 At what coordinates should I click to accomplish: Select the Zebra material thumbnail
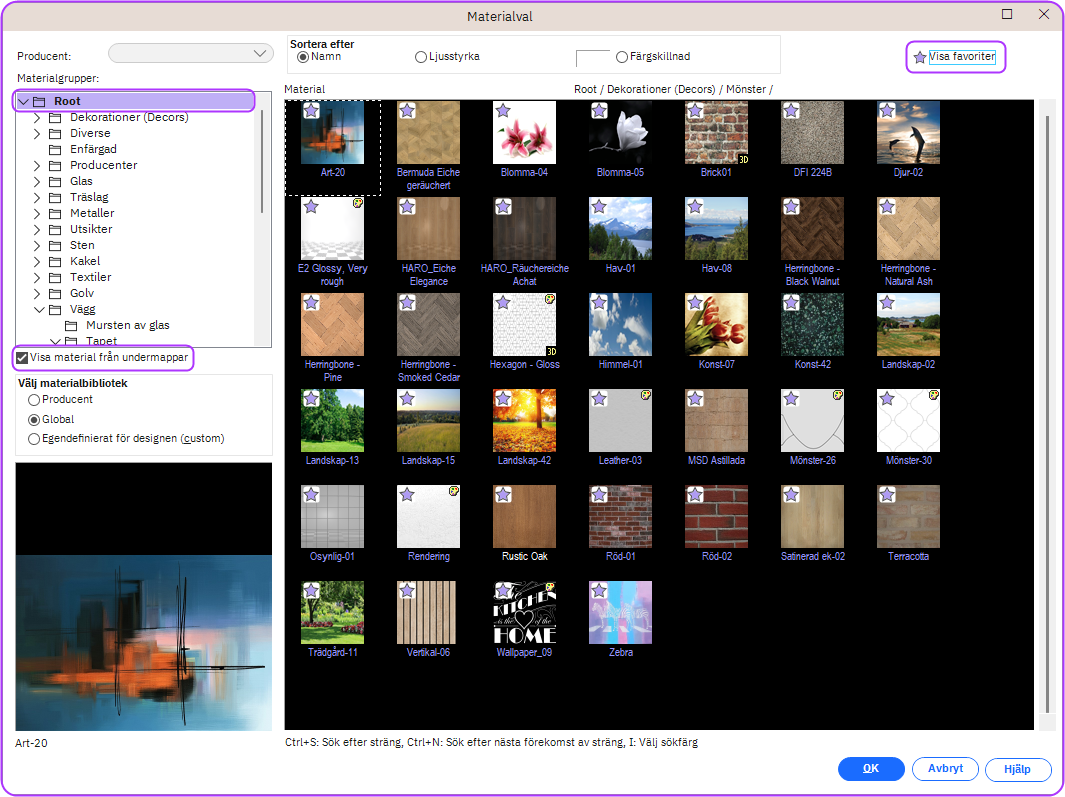[x=620, y=612]
